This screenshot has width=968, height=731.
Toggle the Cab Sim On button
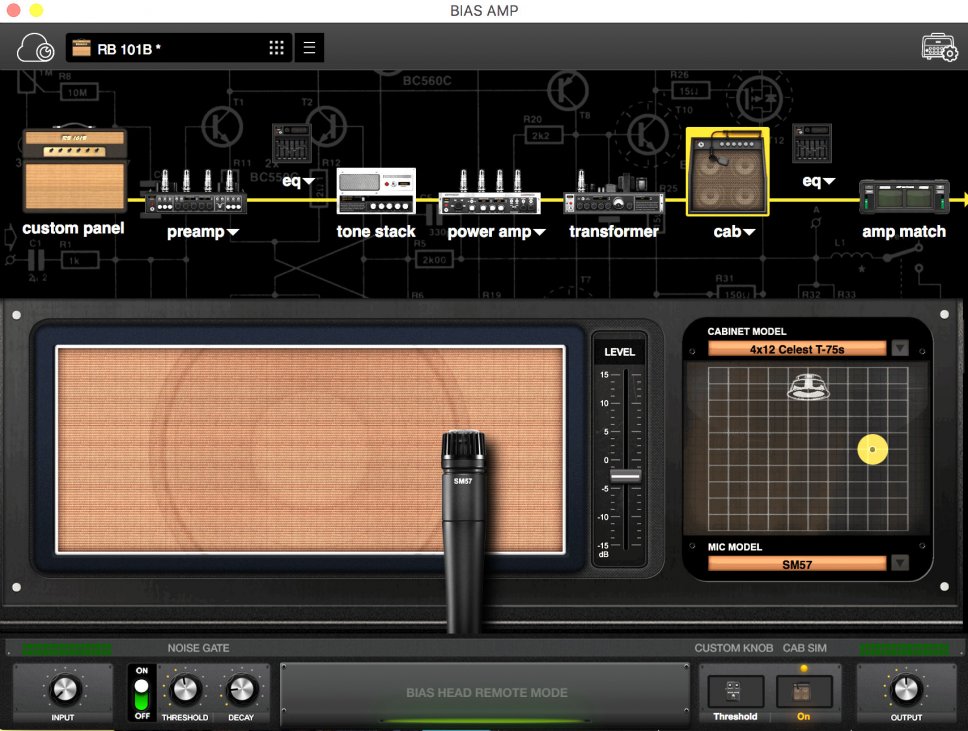pos(804,692)
